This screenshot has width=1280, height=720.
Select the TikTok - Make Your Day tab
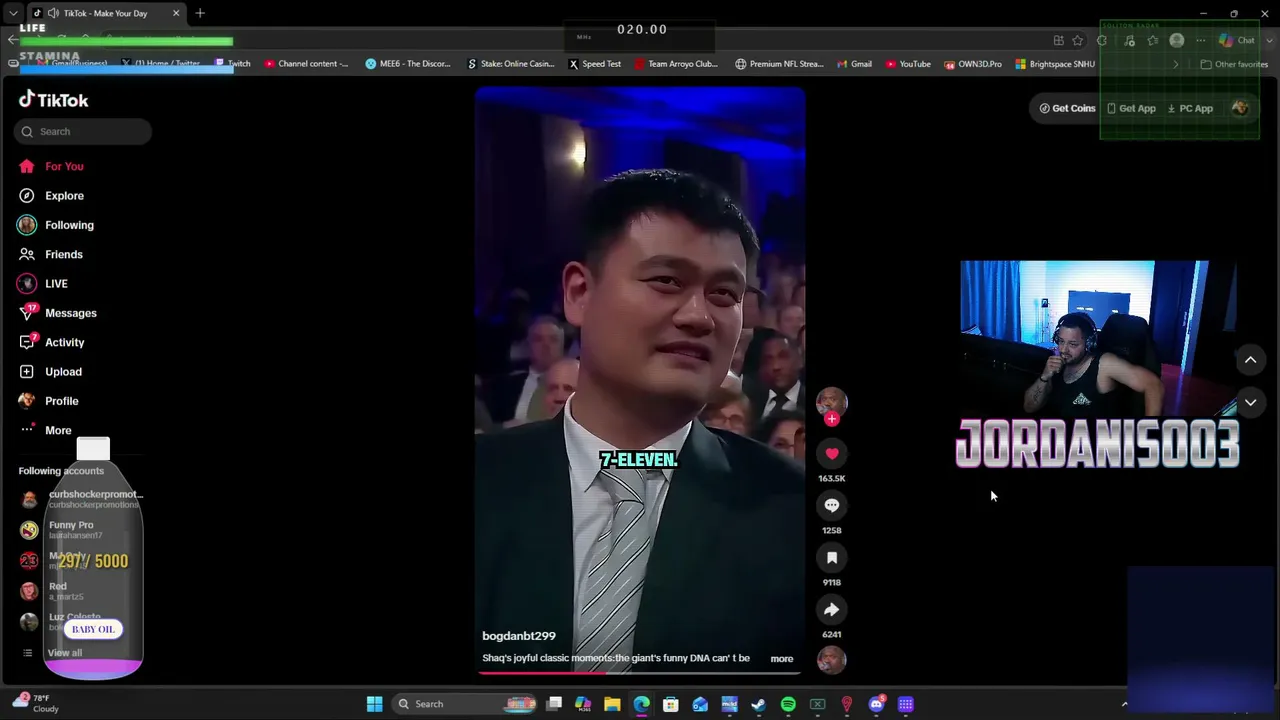click(x=106, y=13)
